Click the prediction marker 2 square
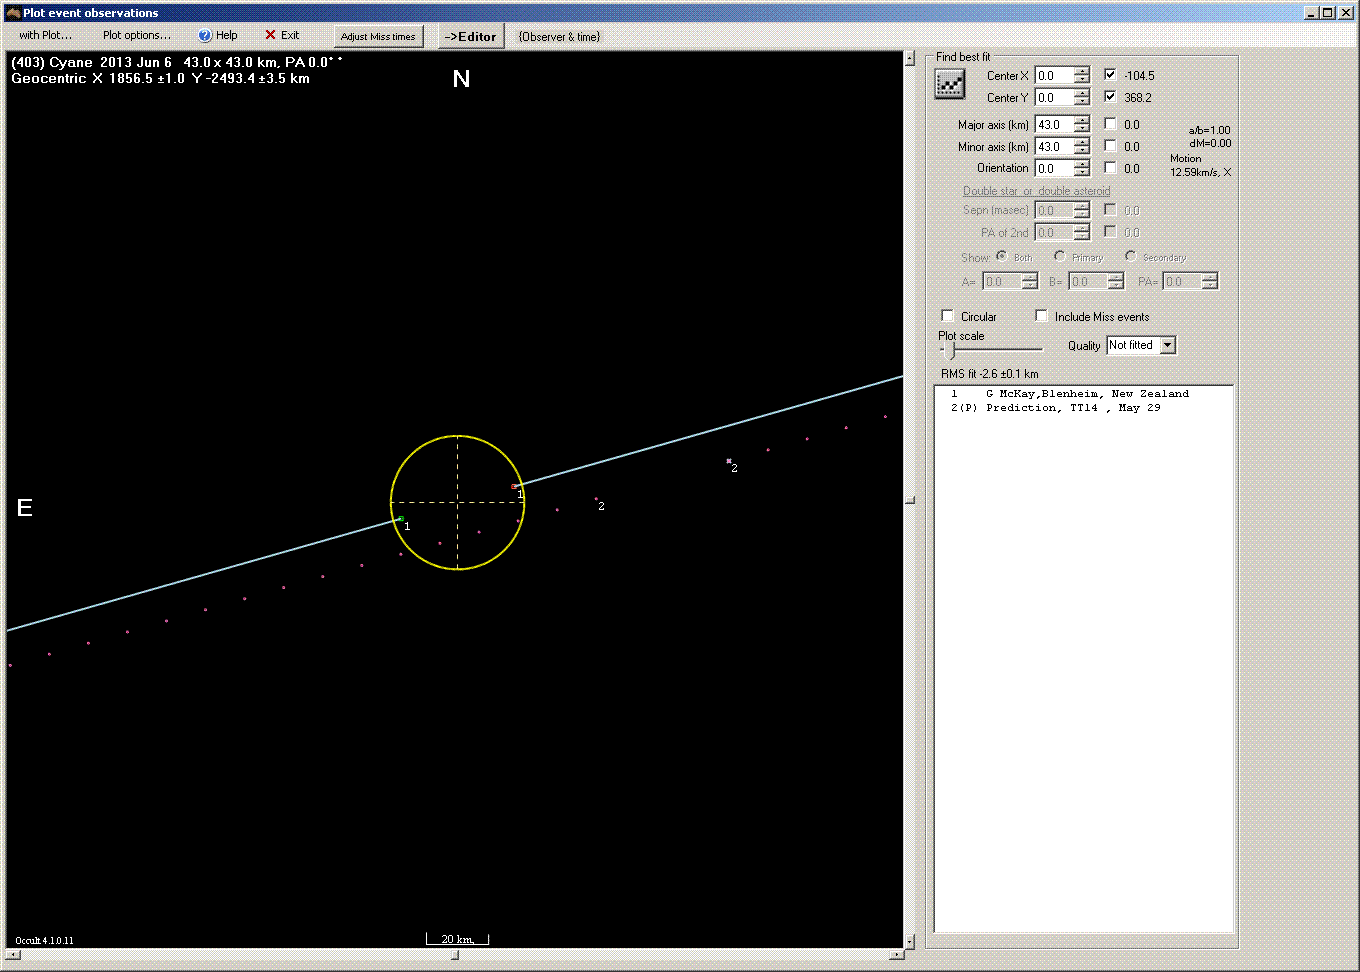This screenshot has width=1360, height=972. pyautogui.click(x=729, y=461)
